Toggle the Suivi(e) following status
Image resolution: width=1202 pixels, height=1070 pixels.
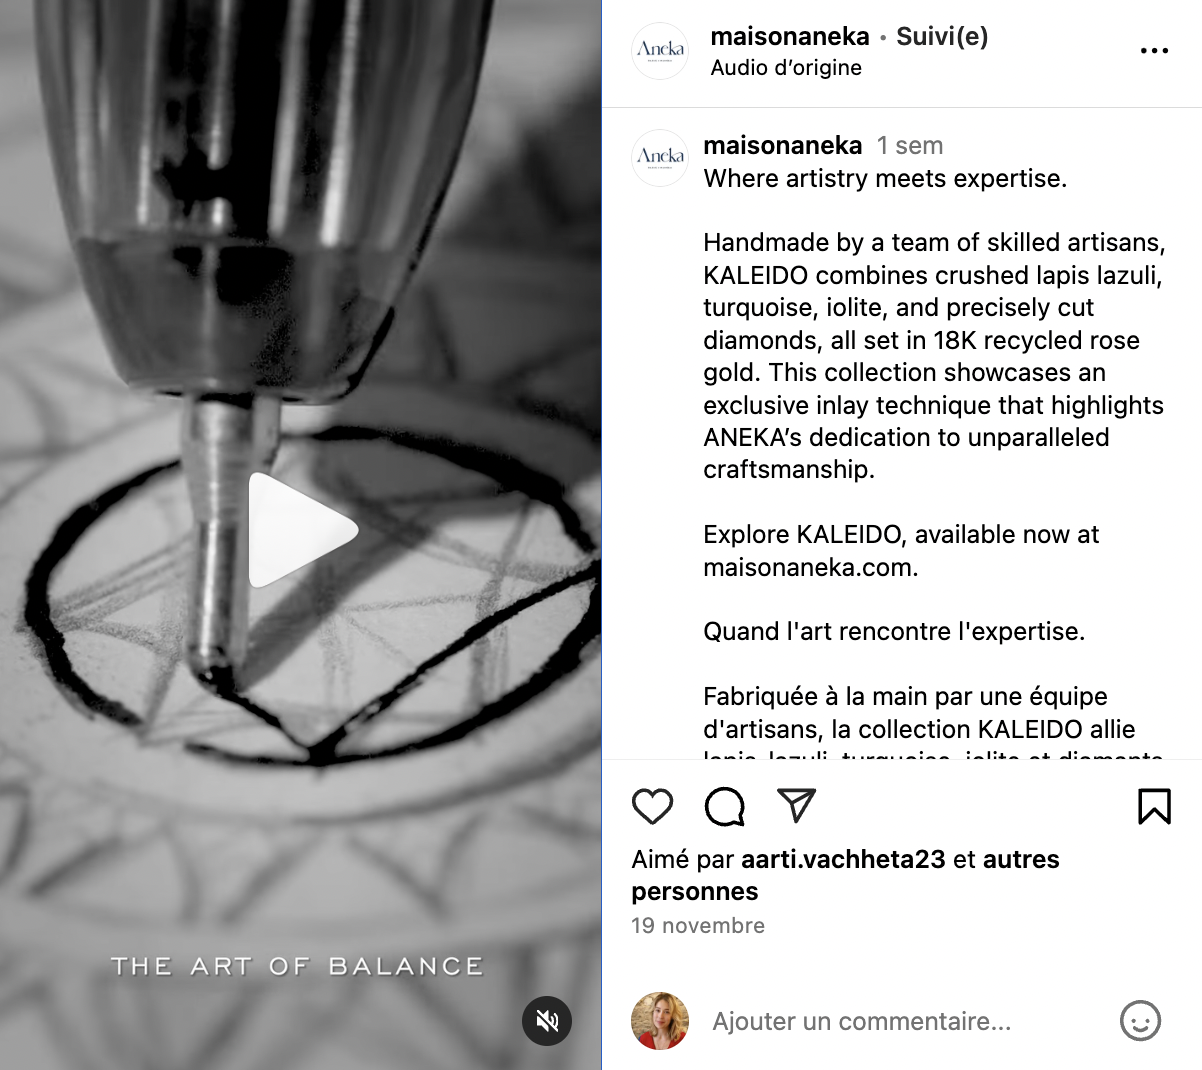pos(942,37)
